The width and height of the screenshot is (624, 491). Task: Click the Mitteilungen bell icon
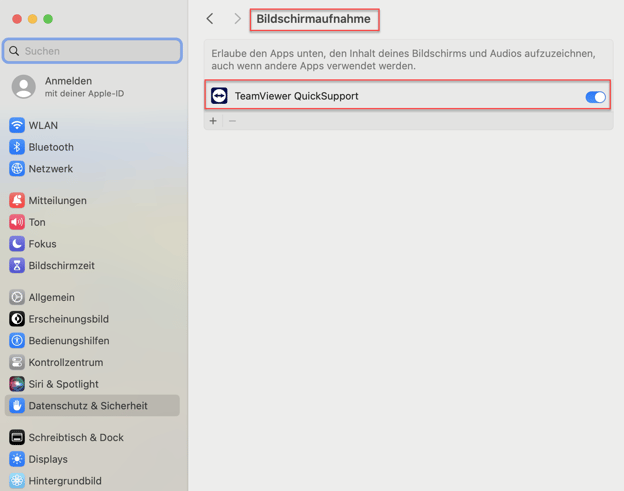click(x=17, y=200)
